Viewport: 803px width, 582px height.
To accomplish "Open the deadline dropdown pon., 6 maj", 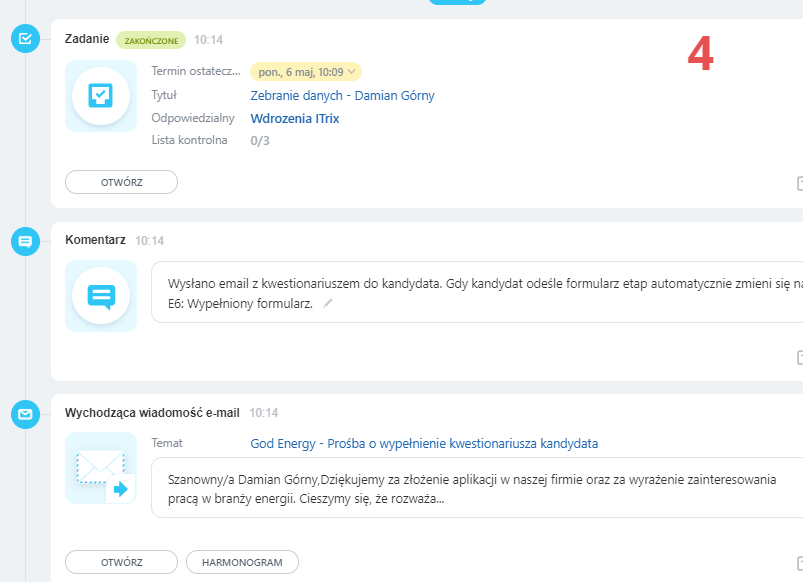I will coord(305,72).
